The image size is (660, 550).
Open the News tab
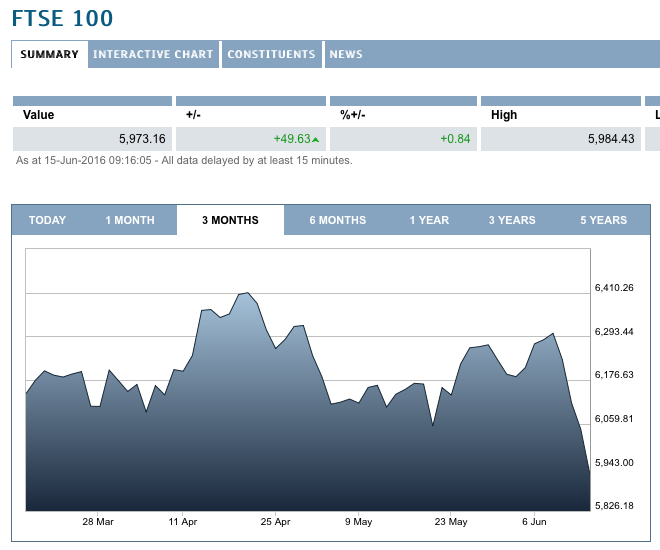pos(346,54)
